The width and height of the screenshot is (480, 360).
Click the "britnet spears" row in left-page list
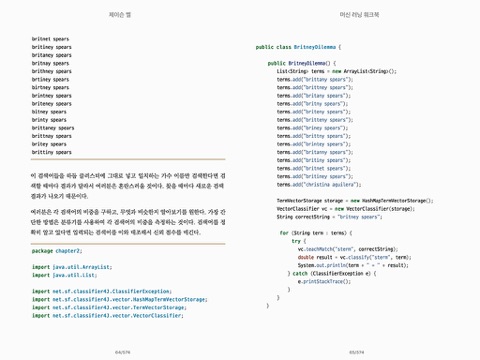tap(50, 39)
